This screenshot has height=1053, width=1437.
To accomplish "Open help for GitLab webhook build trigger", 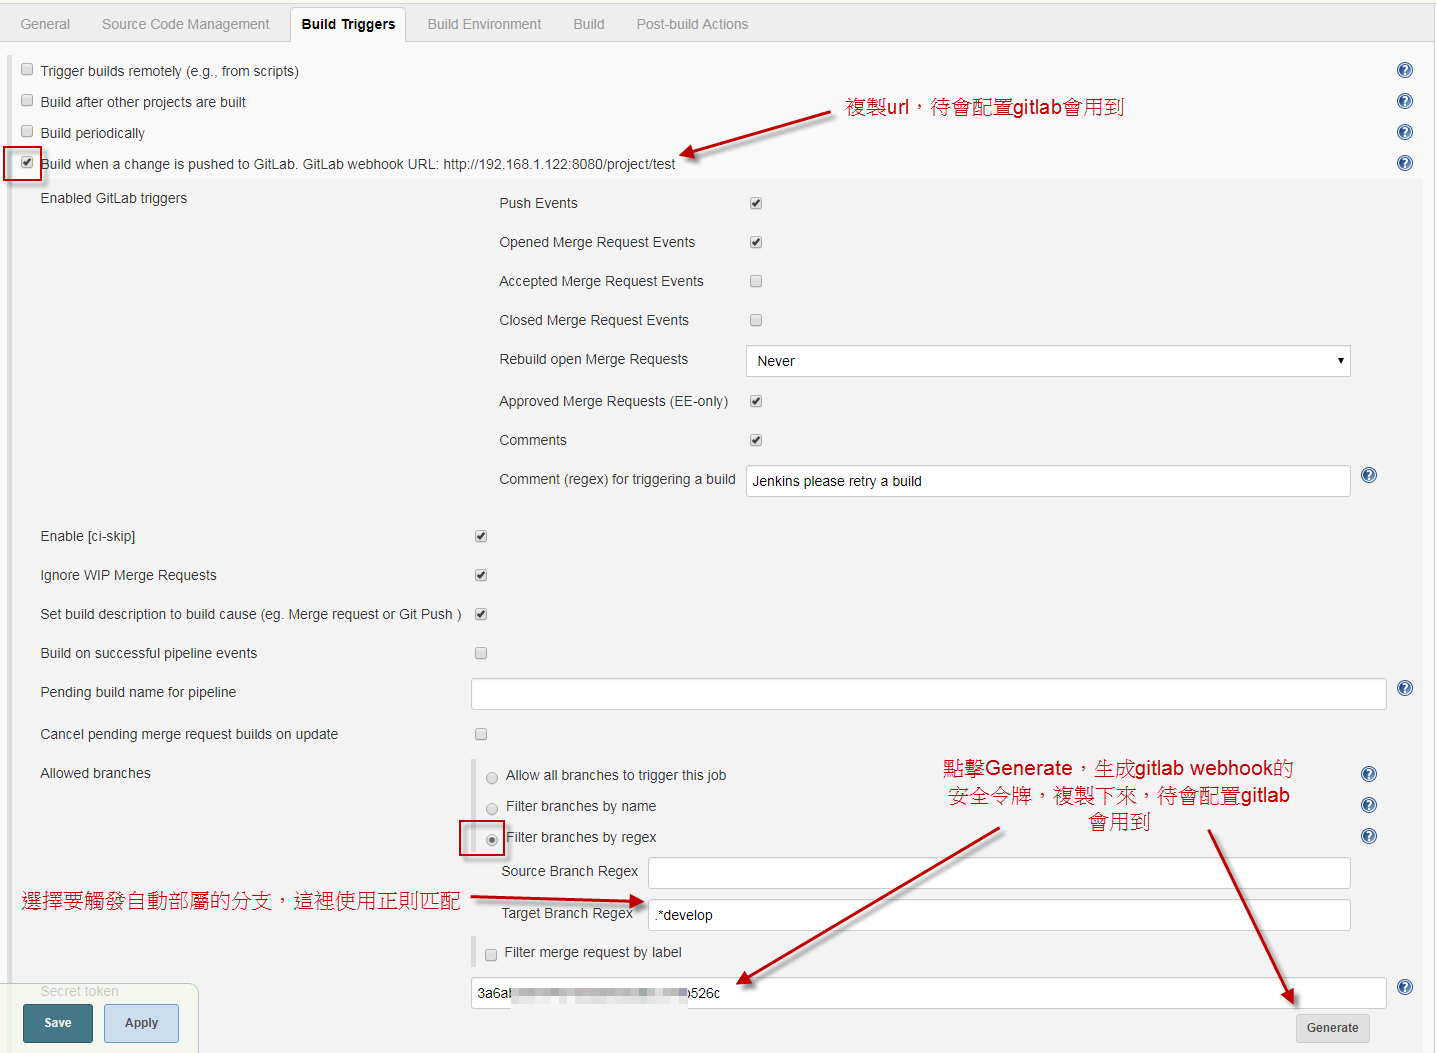I will (x=1405, y=163).
